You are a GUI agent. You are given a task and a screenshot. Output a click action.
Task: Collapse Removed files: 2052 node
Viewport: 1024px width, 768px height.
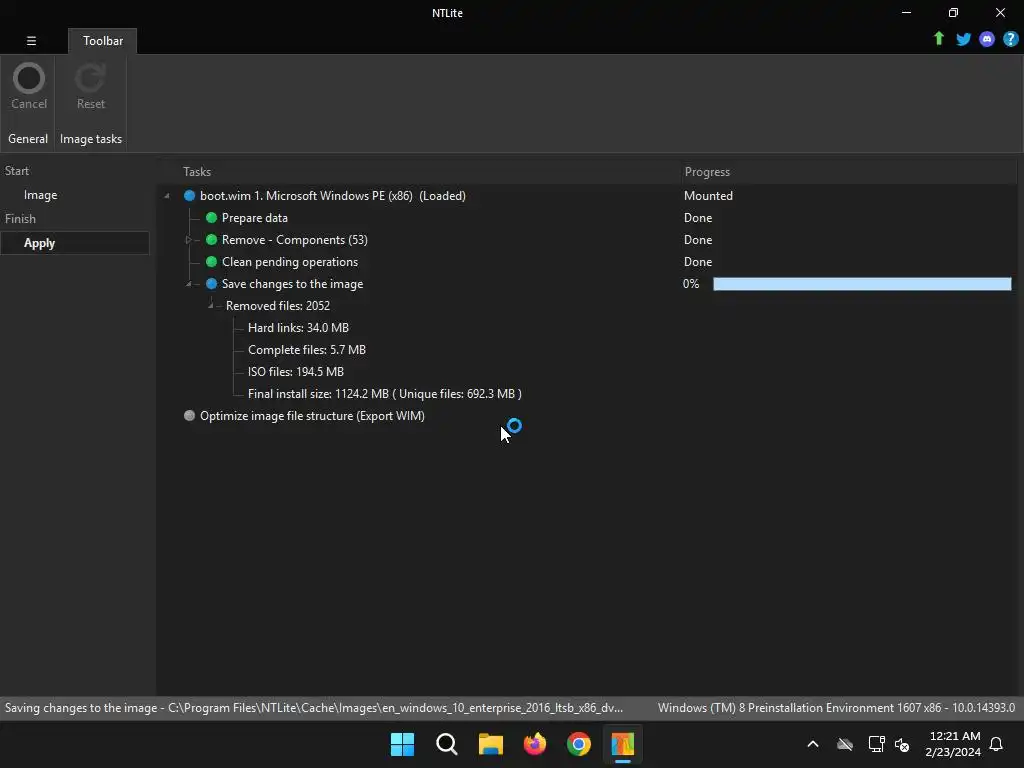click(x=210, y=305)
